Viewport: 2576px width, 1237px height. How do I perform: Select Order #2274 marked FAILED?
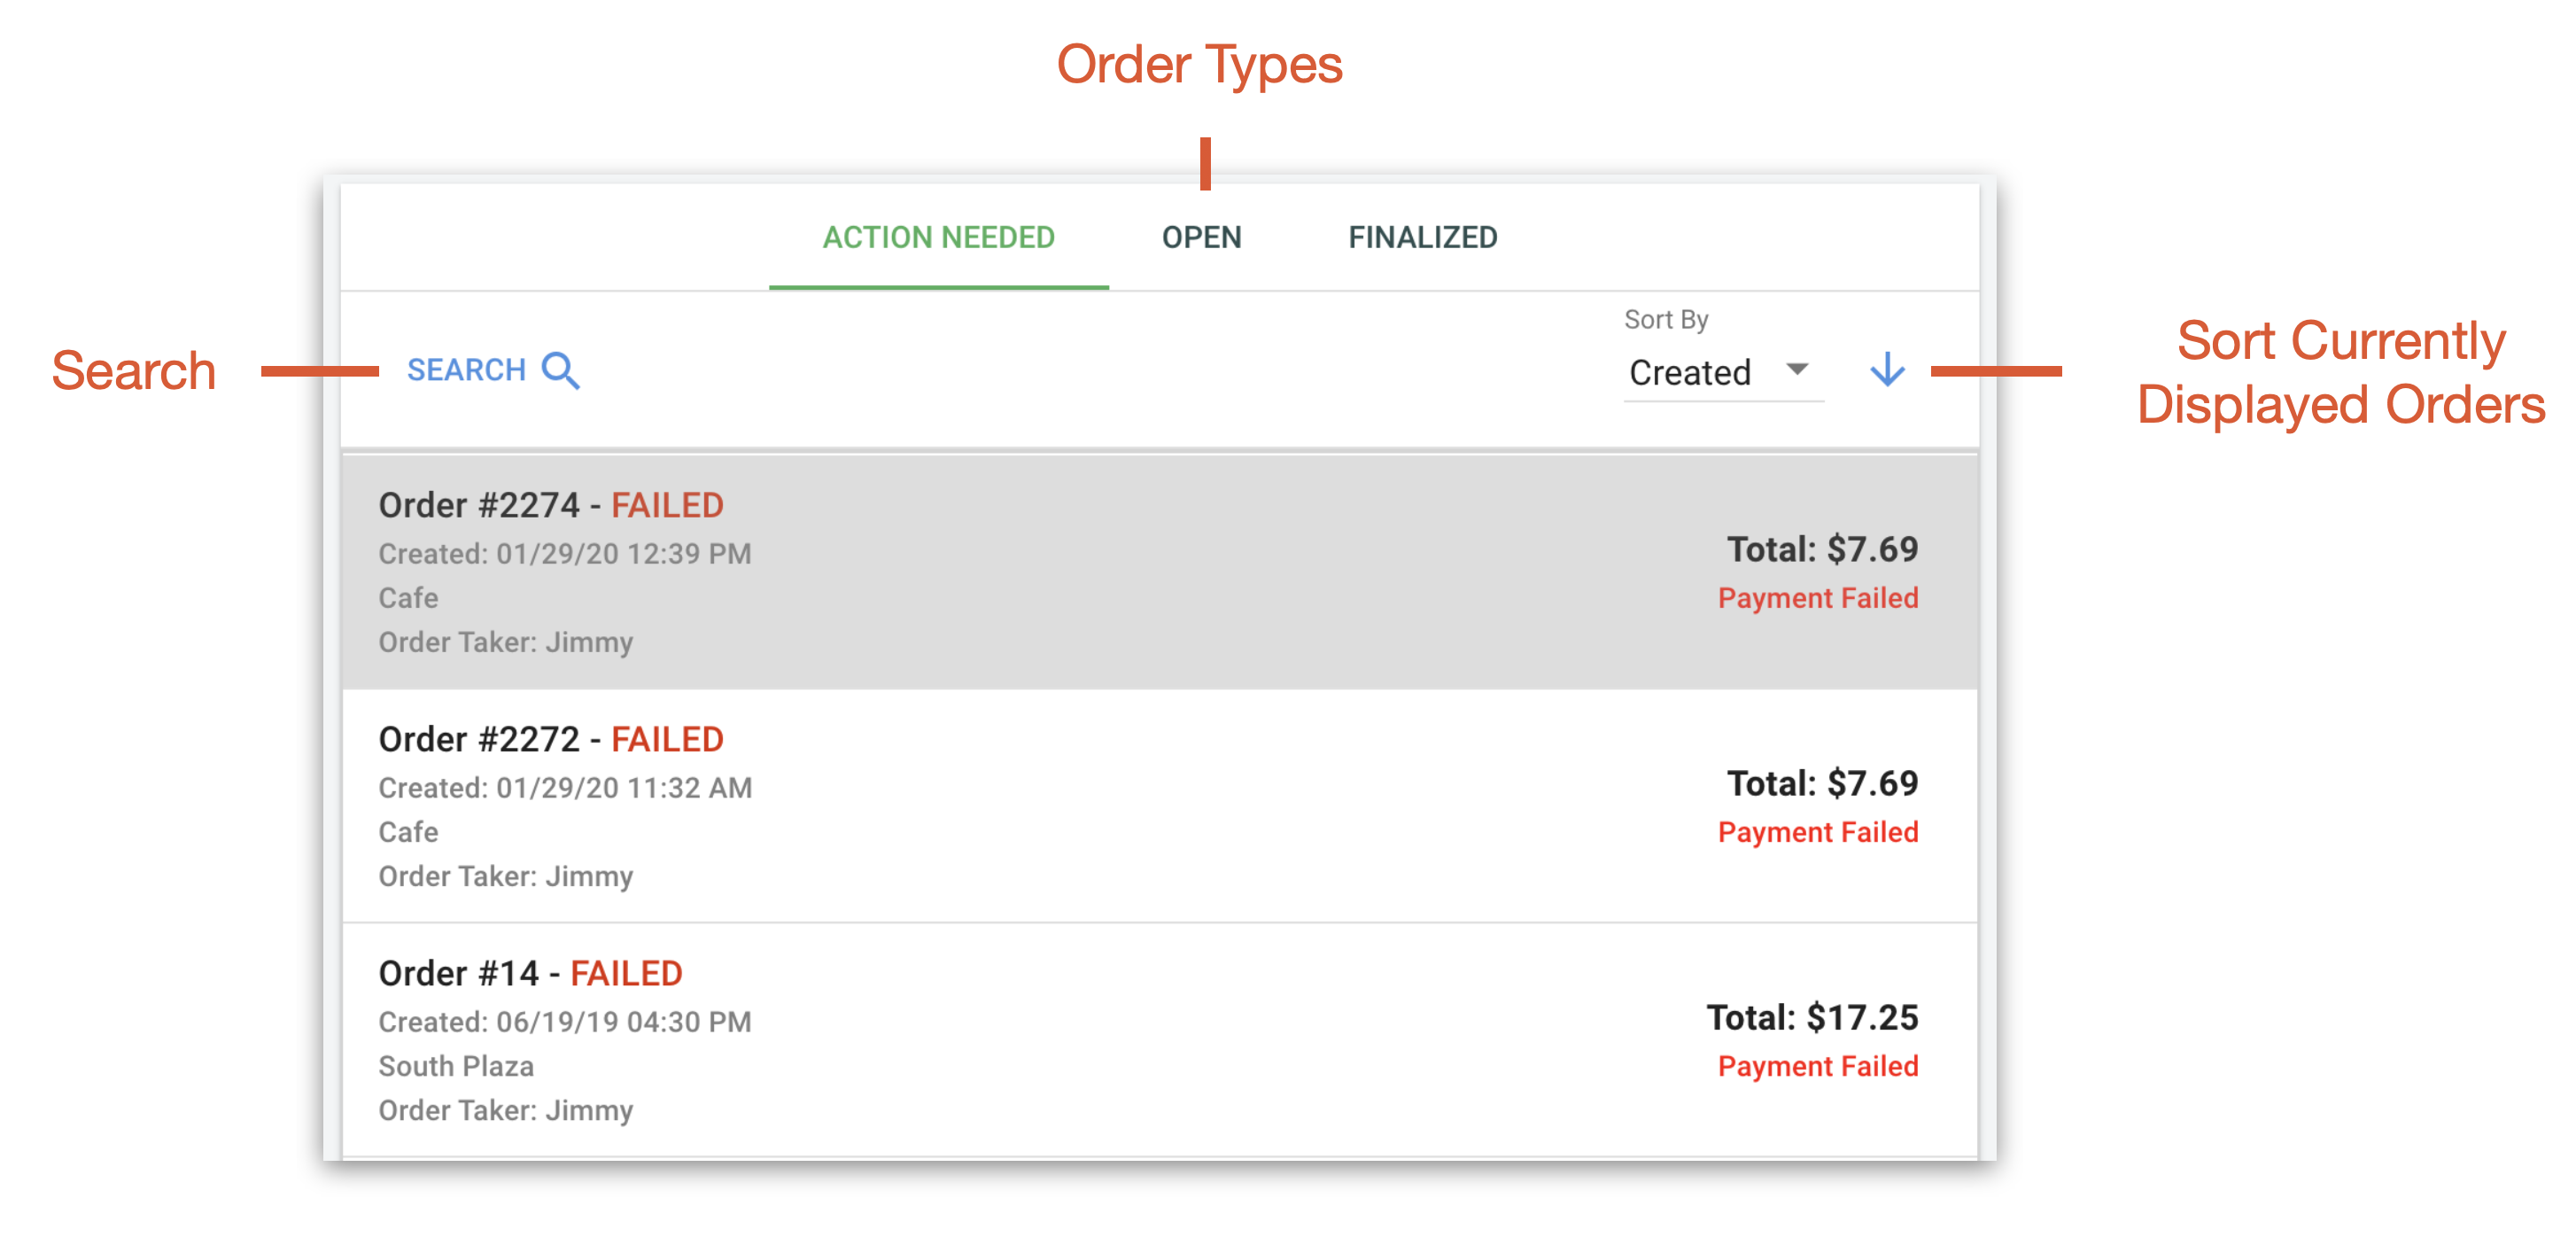click(550, 505)
